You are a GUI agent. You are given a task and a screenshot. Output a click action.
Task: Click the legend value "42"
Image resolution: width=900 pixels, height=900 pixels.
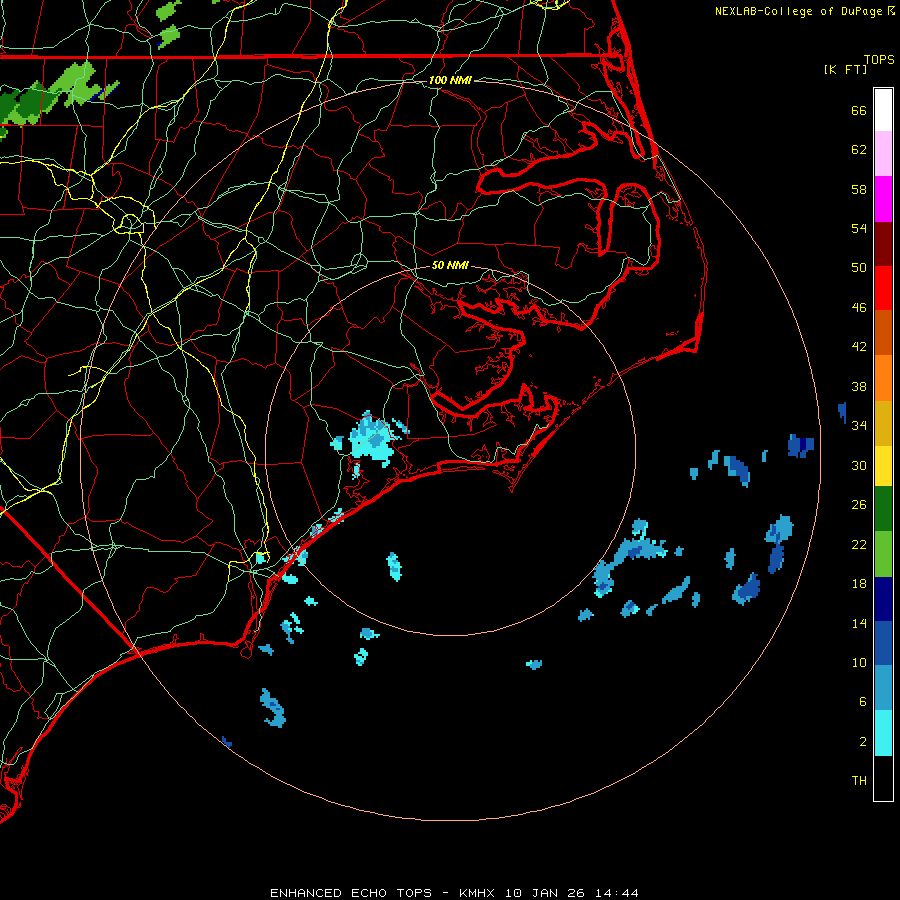click(859, 347)
